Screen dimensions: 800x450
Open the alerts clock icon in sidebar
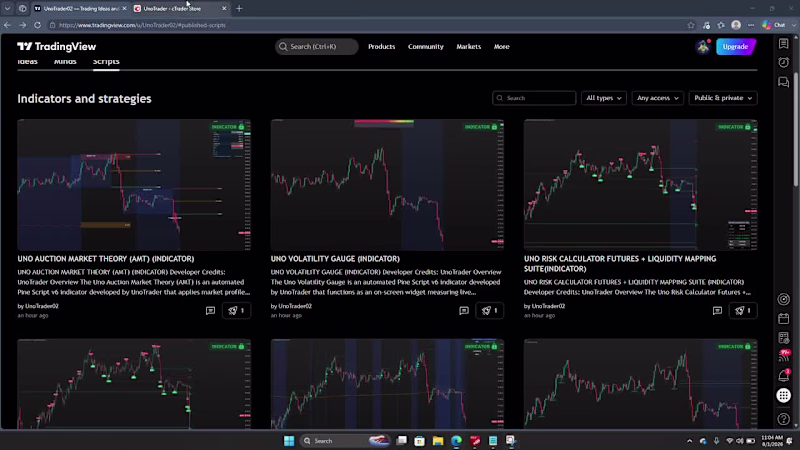pyautogui.click(x=784, y=62)
